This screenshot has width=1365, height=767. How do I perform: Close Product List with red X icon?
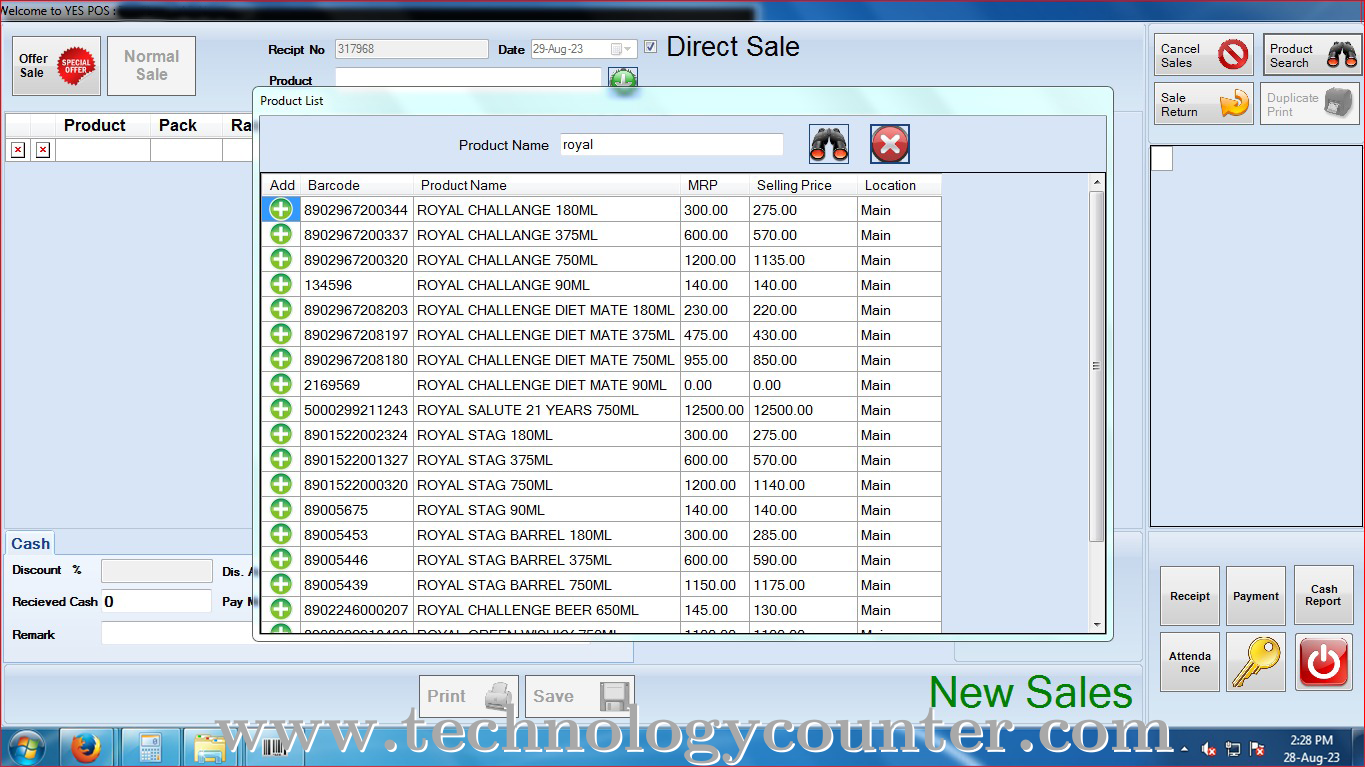click(890, 145)
